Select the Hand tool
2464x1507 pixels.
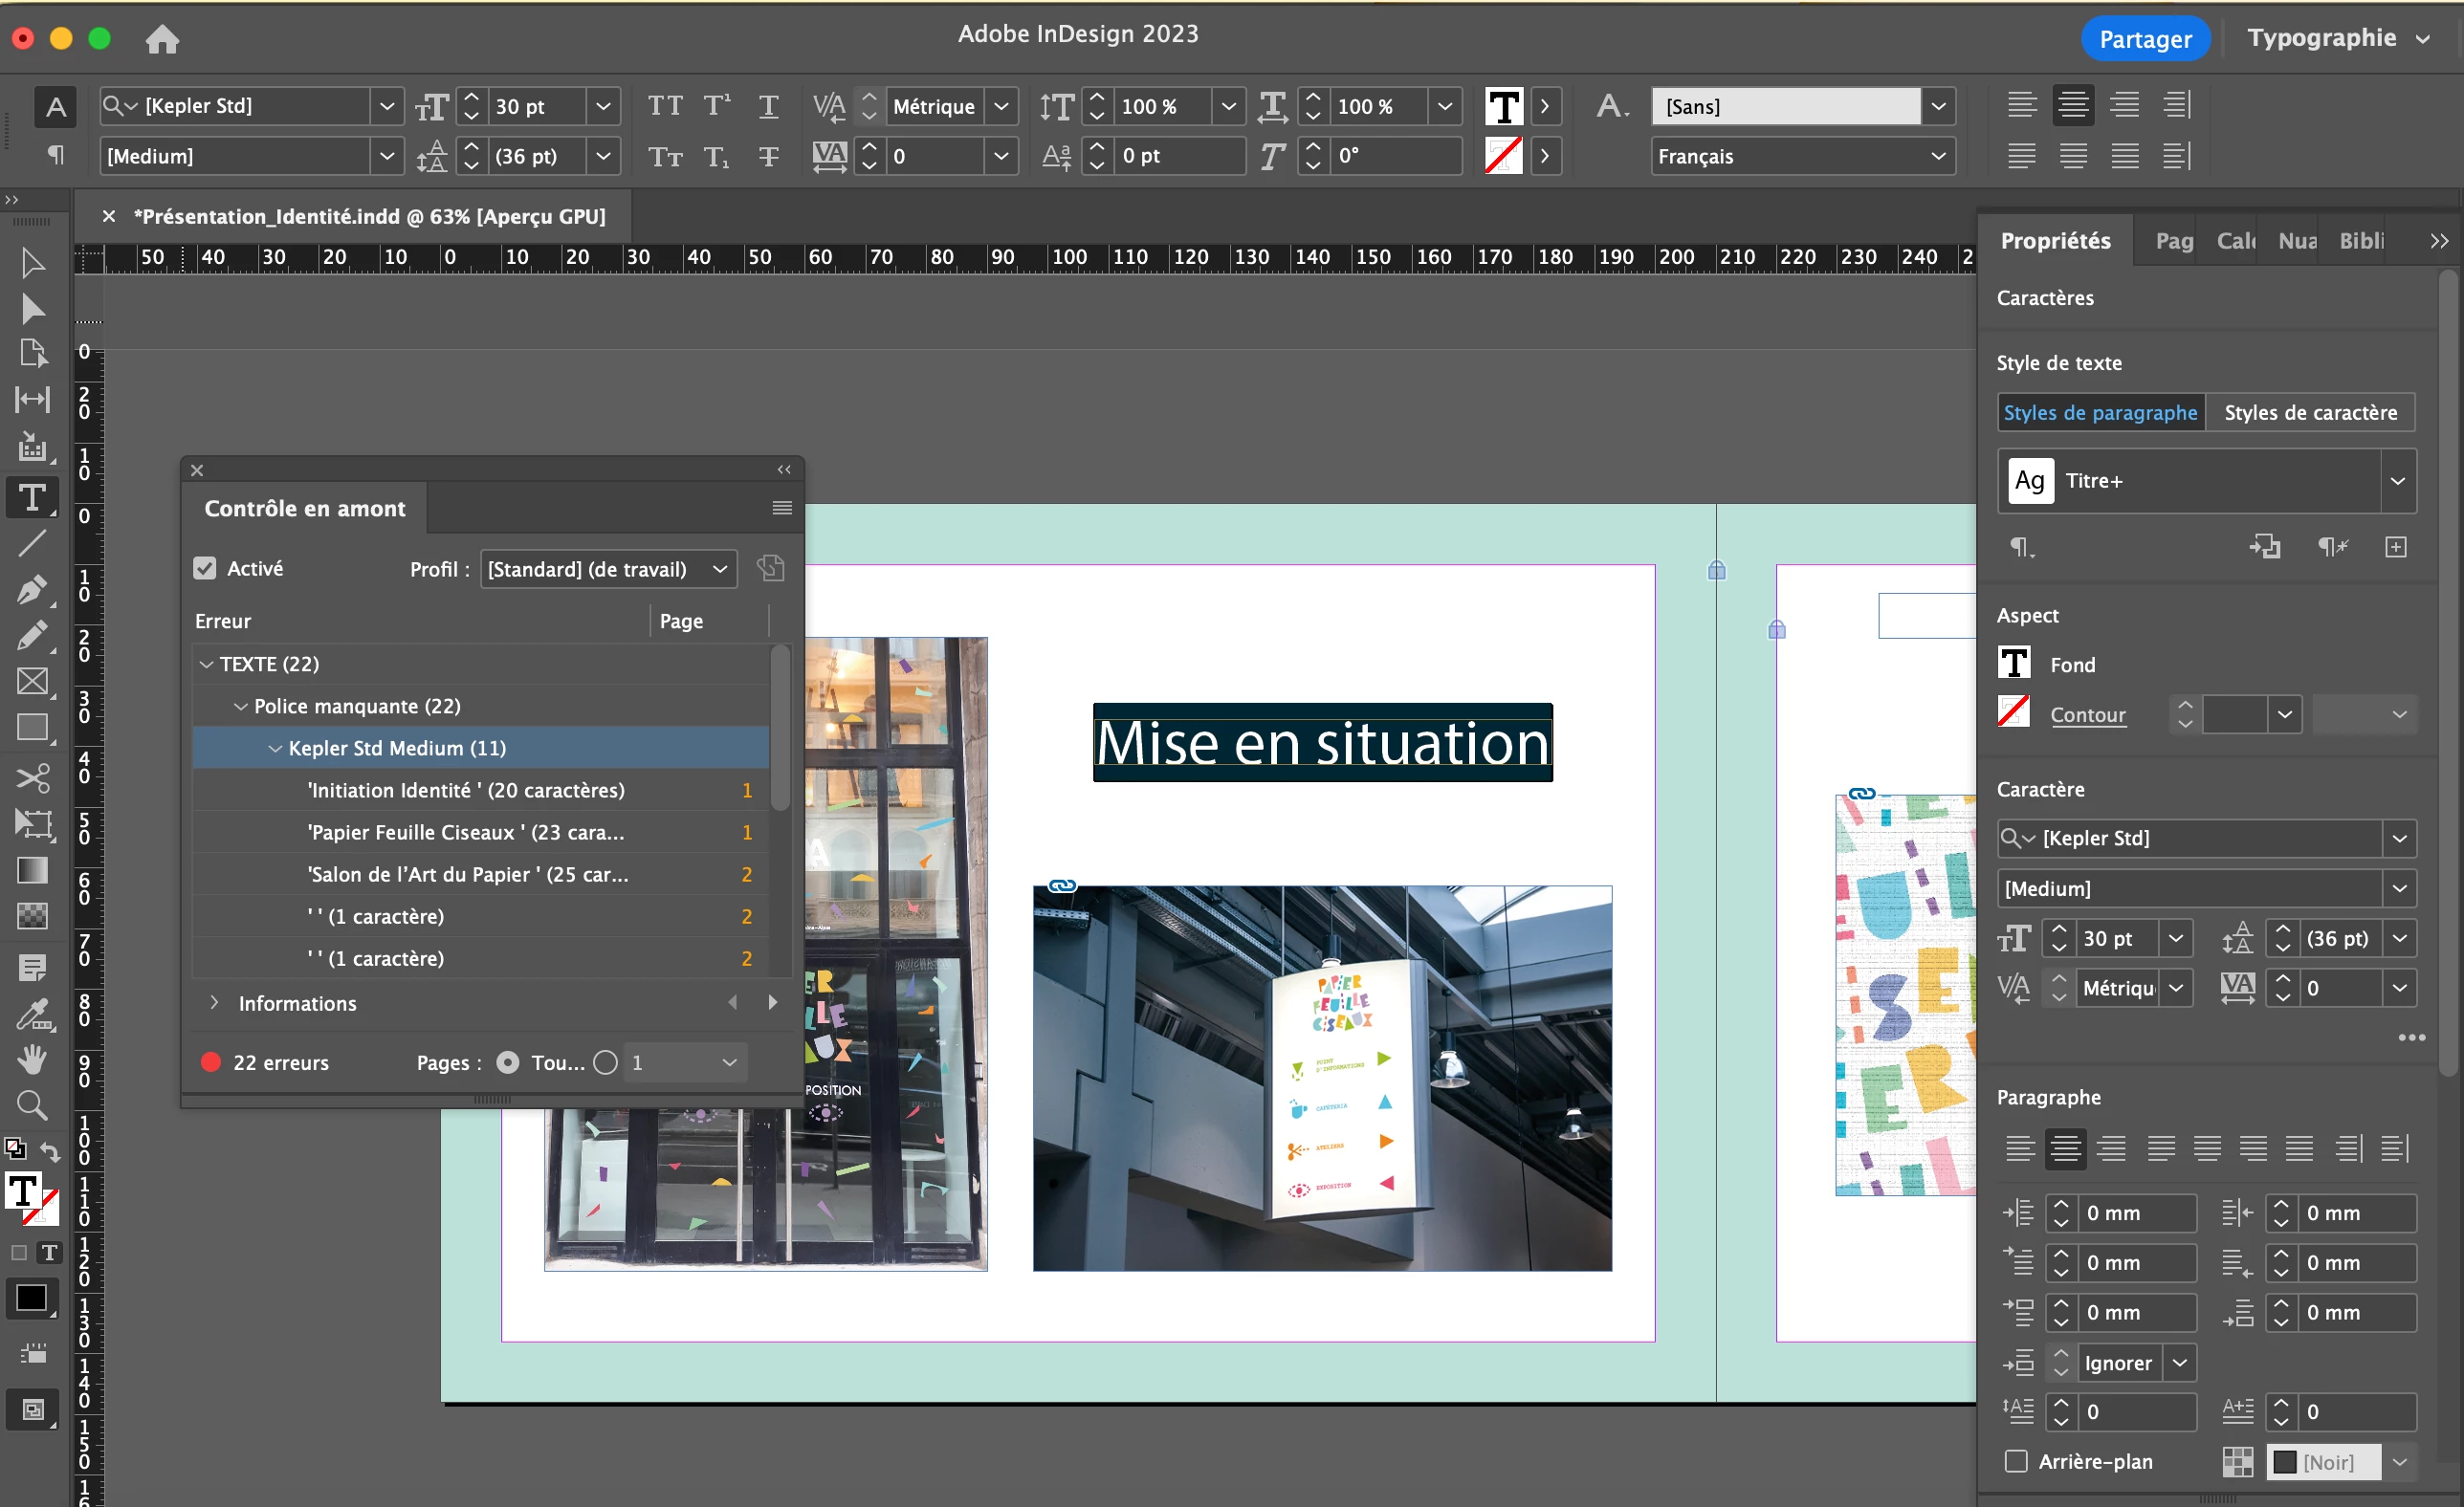click(32, 1059)
